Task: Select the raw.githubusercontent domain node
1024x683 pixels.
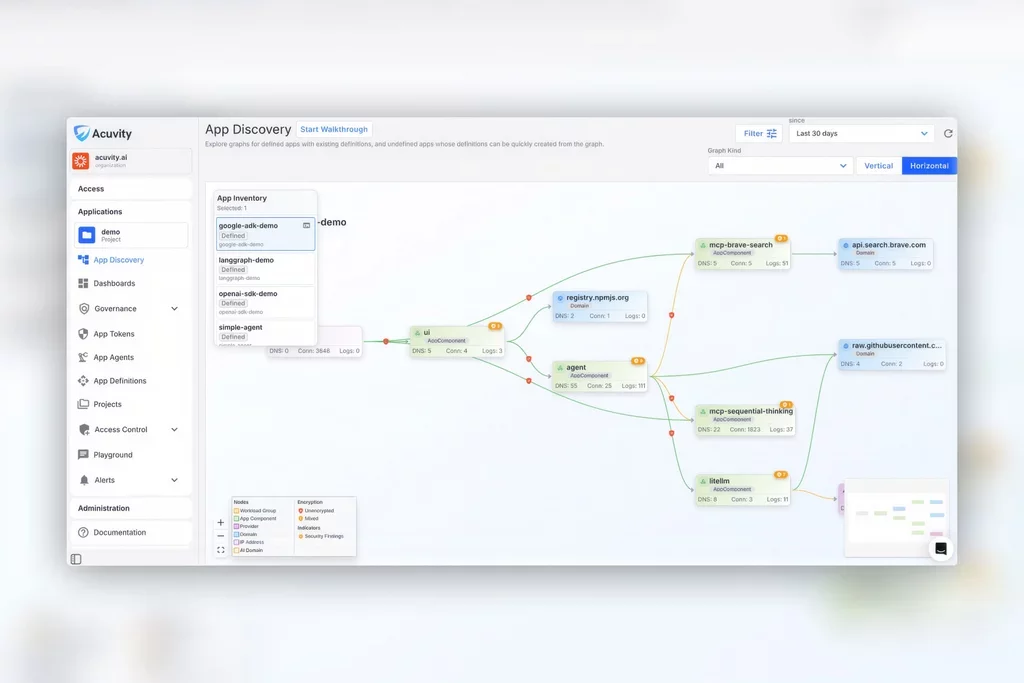Action: click(891, 354)
